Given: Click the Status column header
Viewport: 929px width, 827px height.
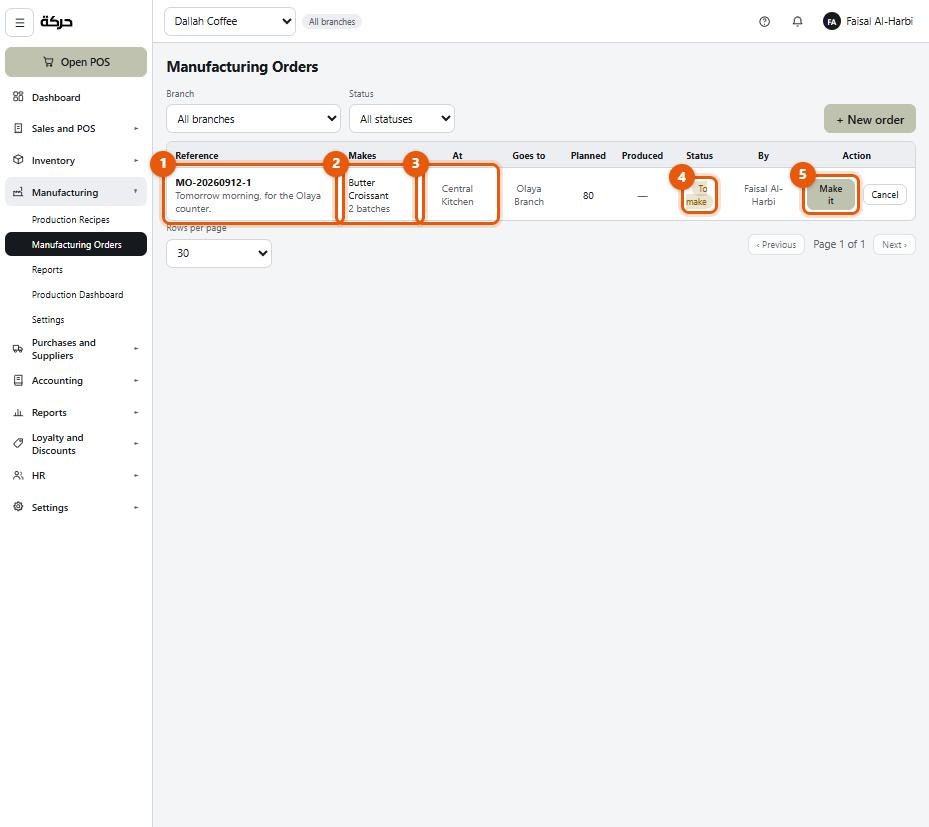Looking at the screenshot, I should pyautogui.click(x=699, y=155).
